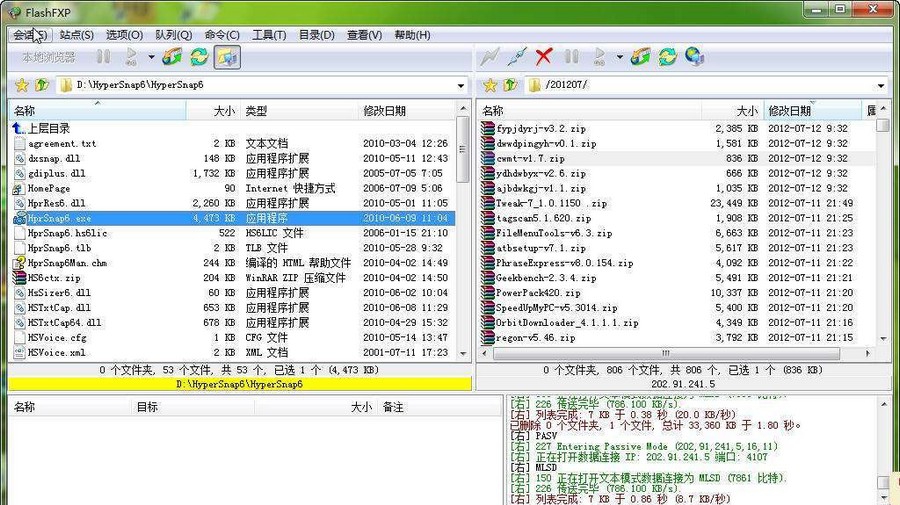
Task: Open the 目录(D) menu
Action: (316, 35)
